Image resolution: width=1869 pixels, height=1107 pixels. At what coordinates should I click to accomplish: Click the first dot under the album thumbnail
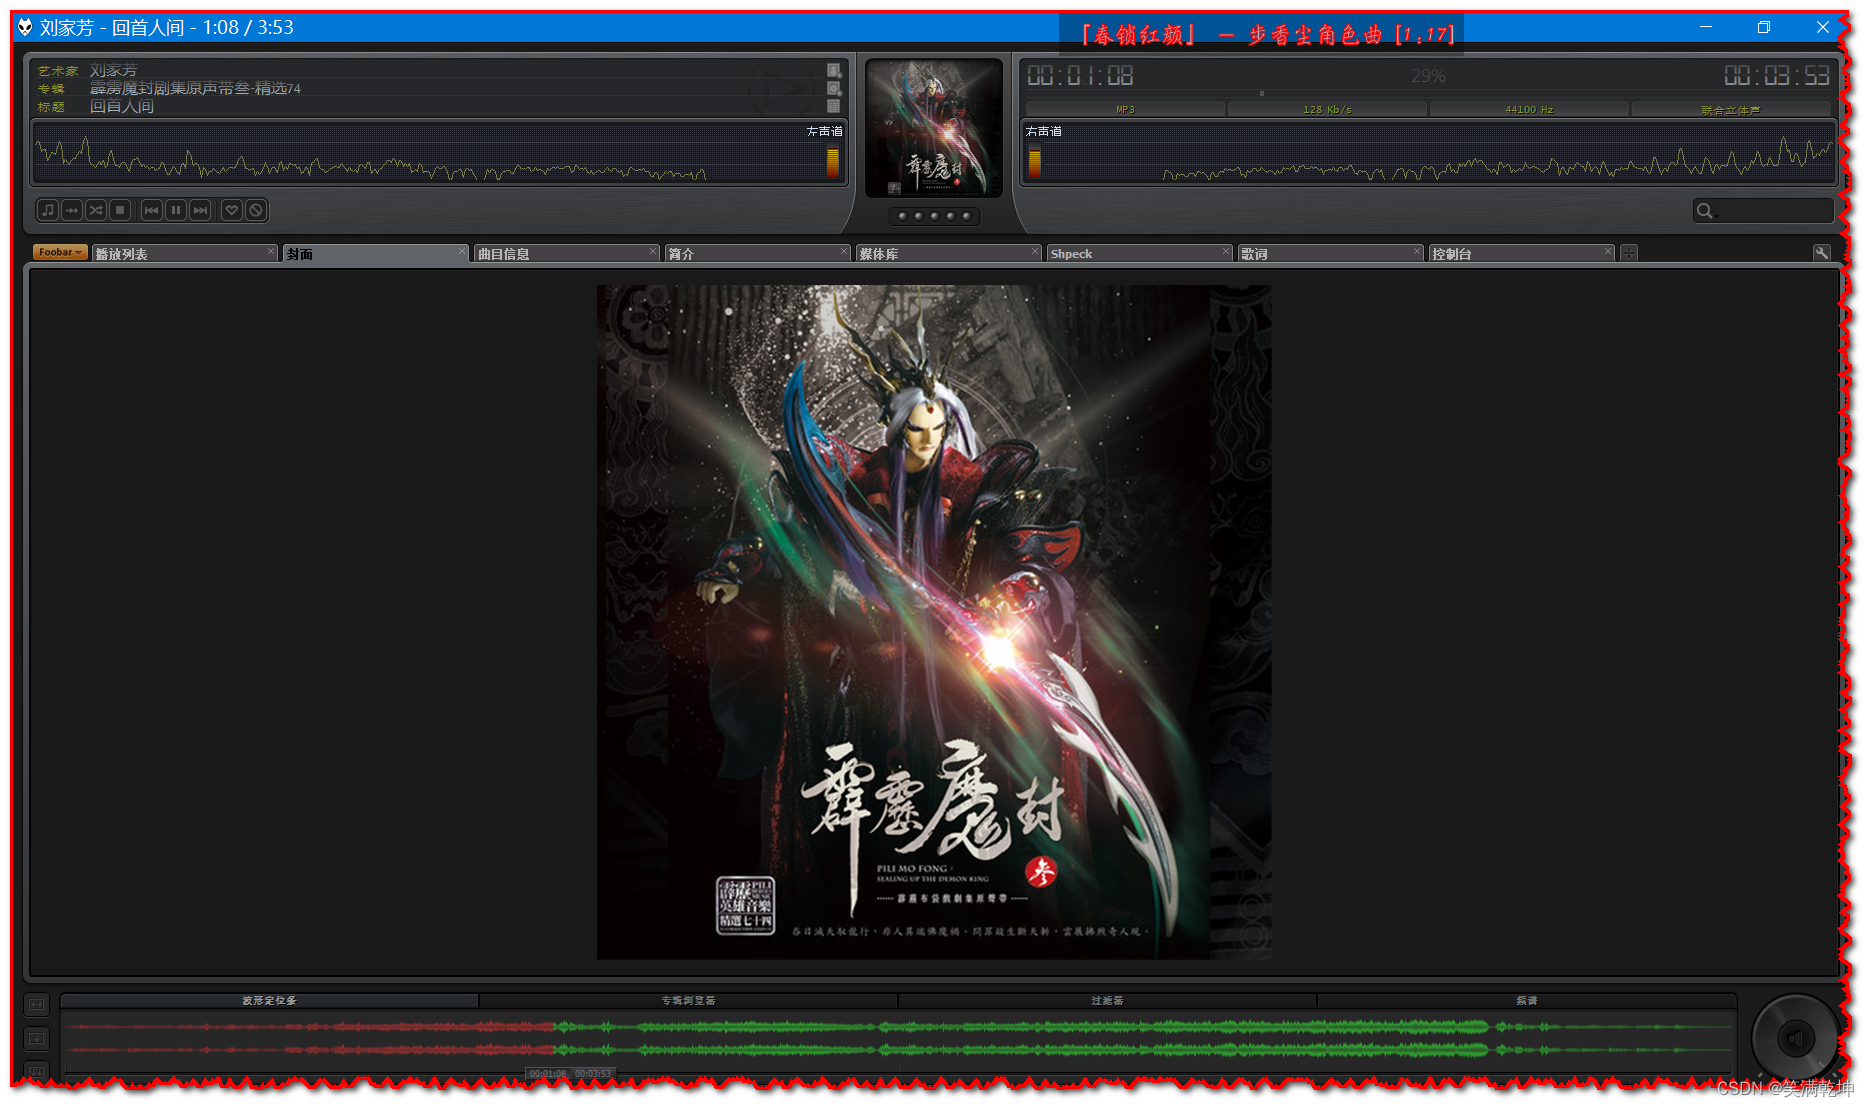pyautogui.click(x=903, y=216)
